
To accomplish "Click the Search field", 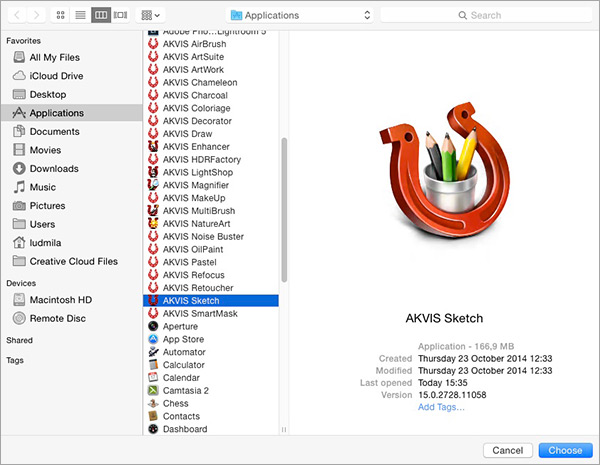I will [486, 15].
